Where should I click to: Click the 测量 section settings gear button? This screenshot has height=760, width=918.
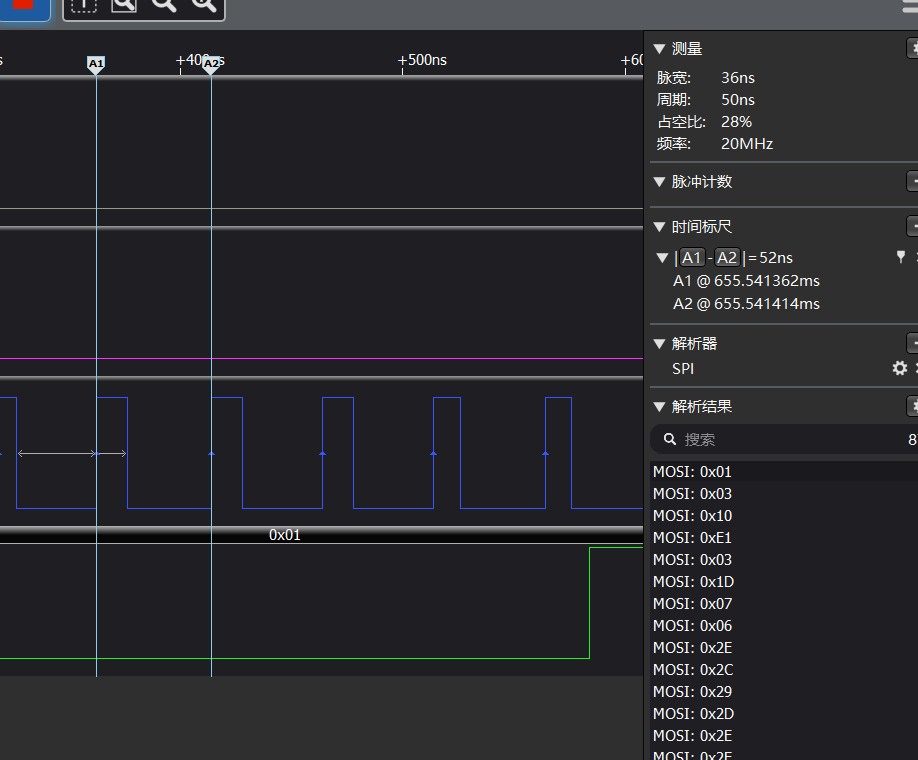click(x=913, y=49)
